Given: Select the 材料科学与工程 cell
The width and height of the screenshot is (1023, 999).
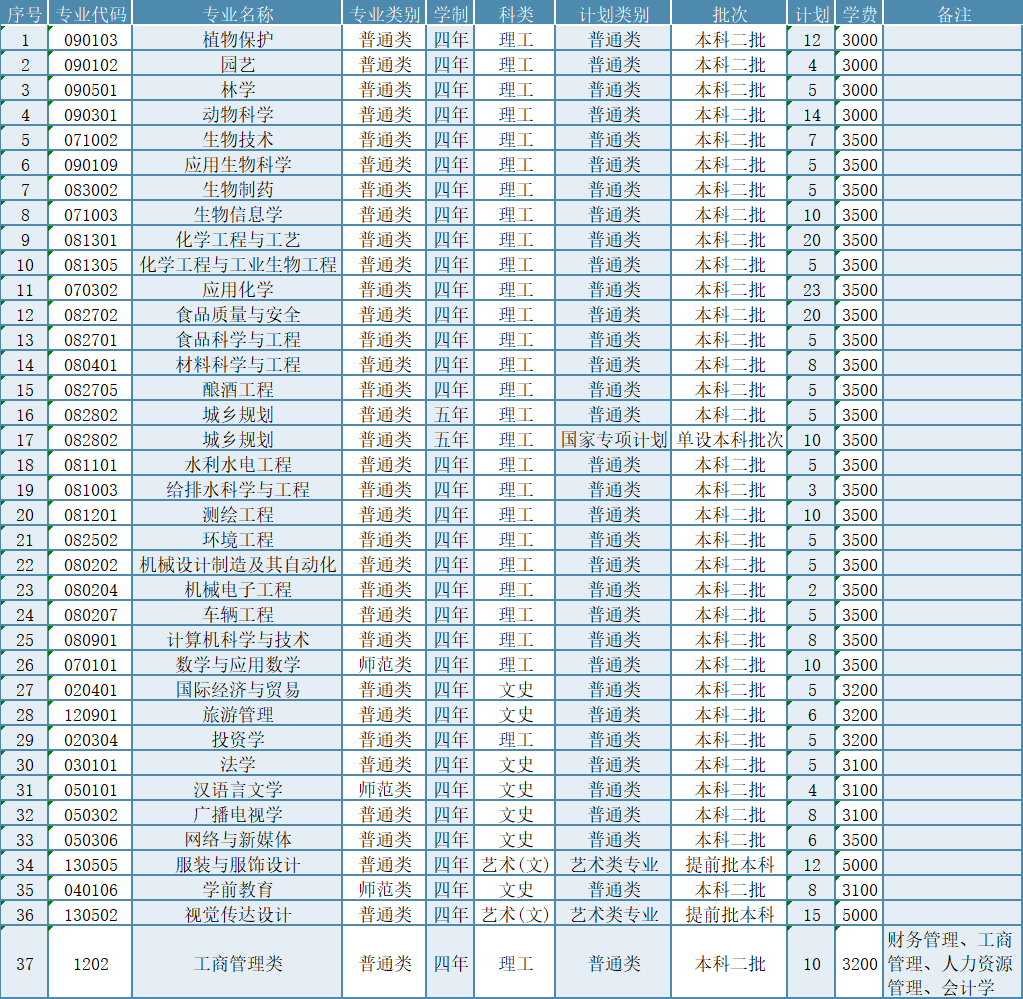Looking at the screenshot, I should pyautogui.click(x=237, y=365).
